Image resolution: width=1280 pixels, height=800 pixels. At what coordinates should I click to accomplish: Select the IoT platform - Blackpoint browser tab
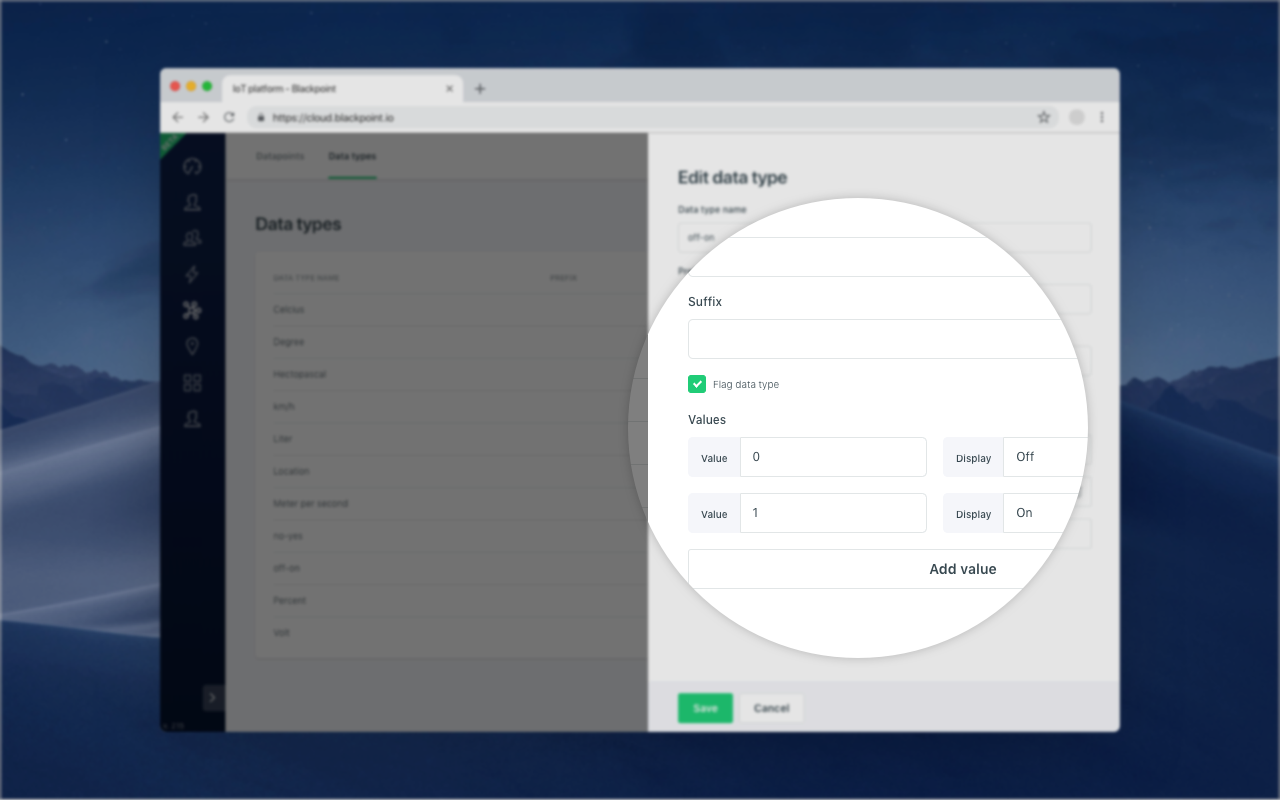tap(342, 88)
